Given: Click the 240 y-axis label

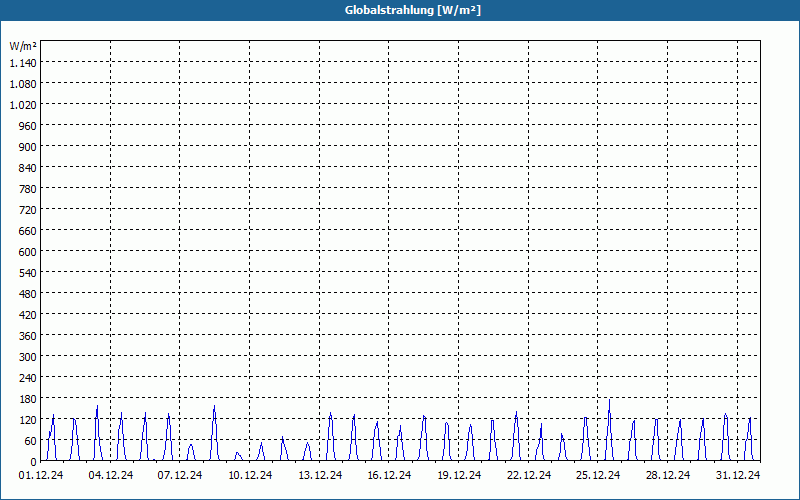Looking at the screenshot, I should (28, 378).
